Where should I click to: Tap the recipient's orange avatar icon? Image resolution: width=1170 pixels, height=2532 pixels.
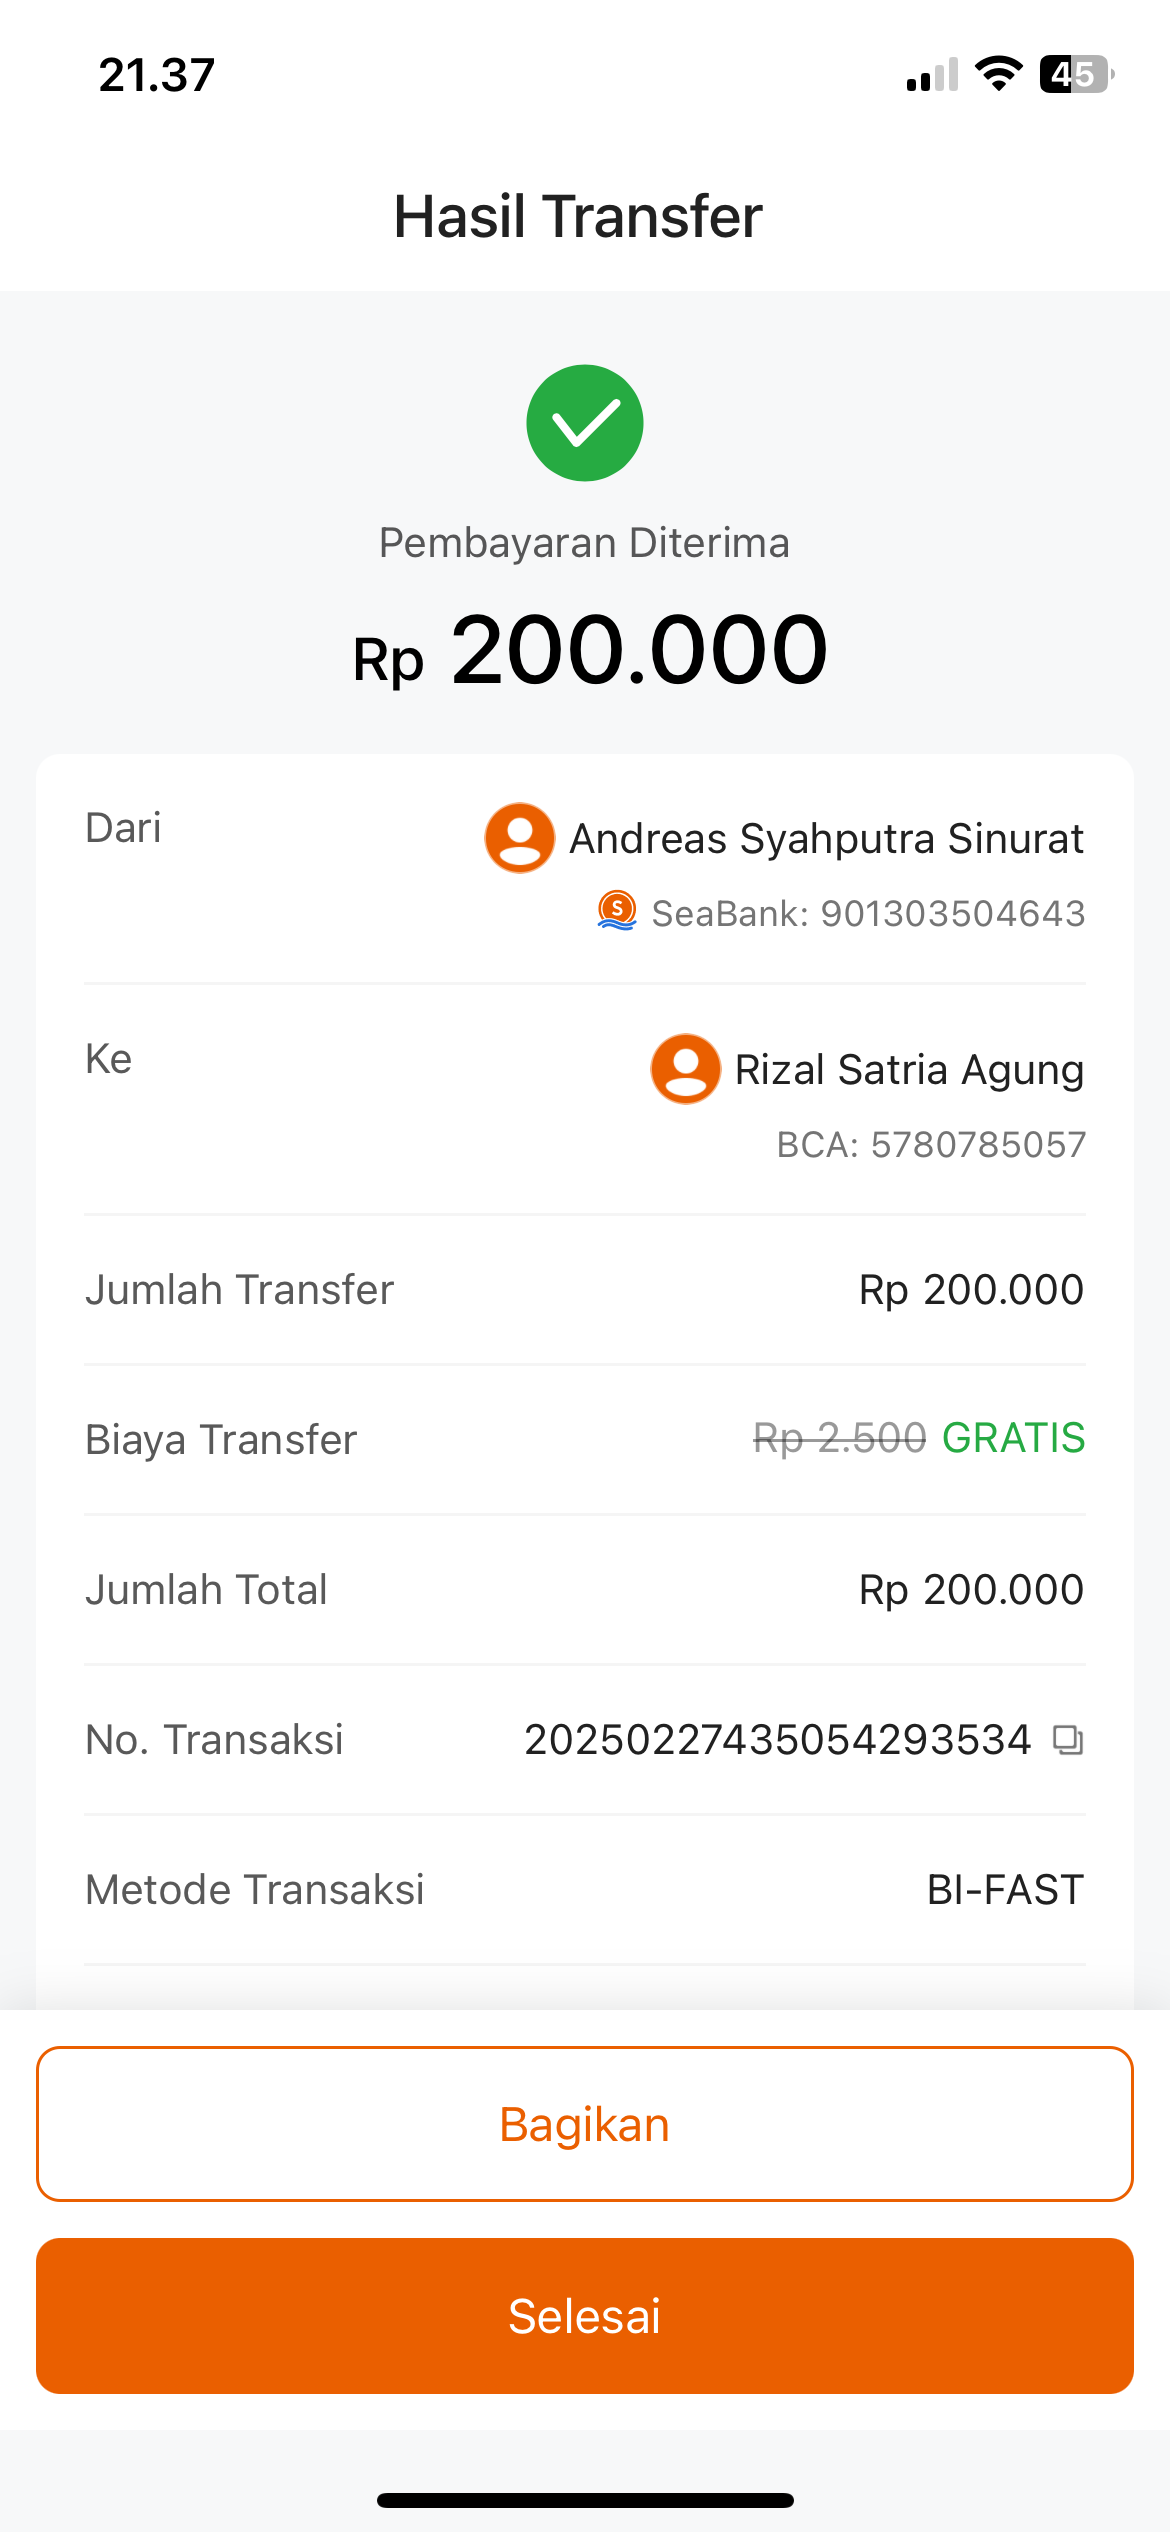[686, 1069]
